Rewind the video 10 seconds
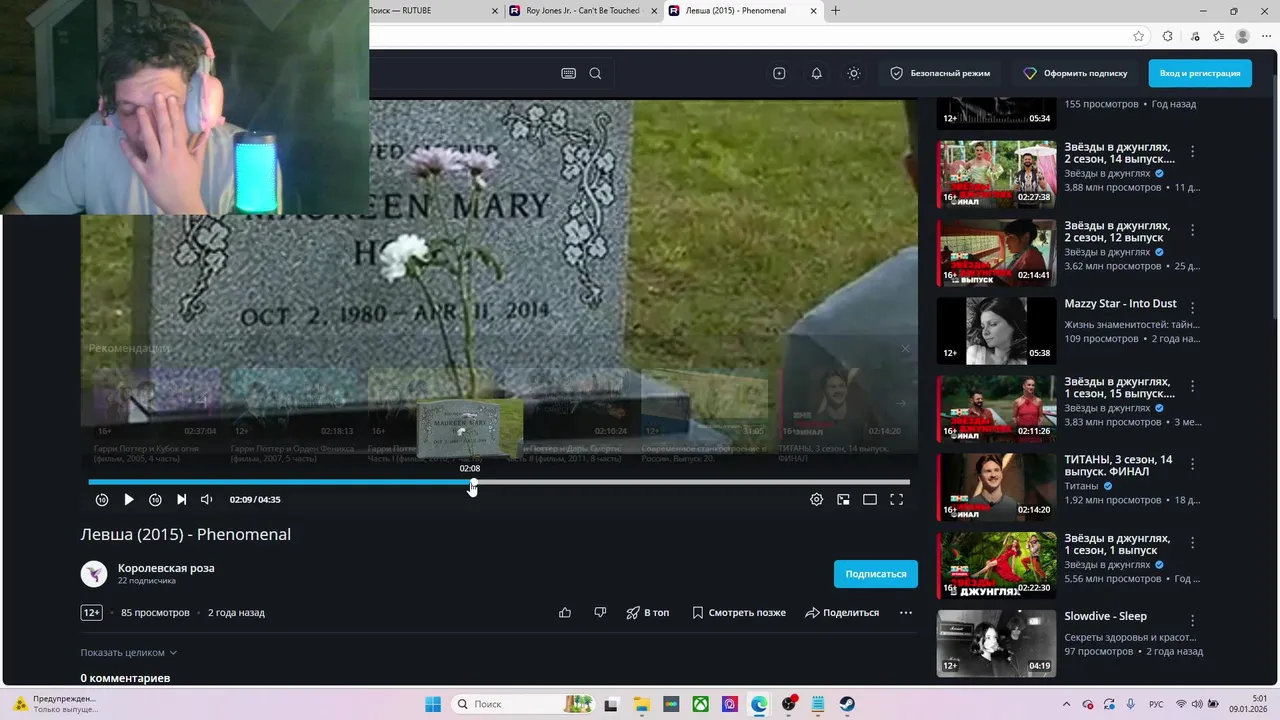Image resolution: width=1280 pixels, height=720 pixels. [102, 499]
